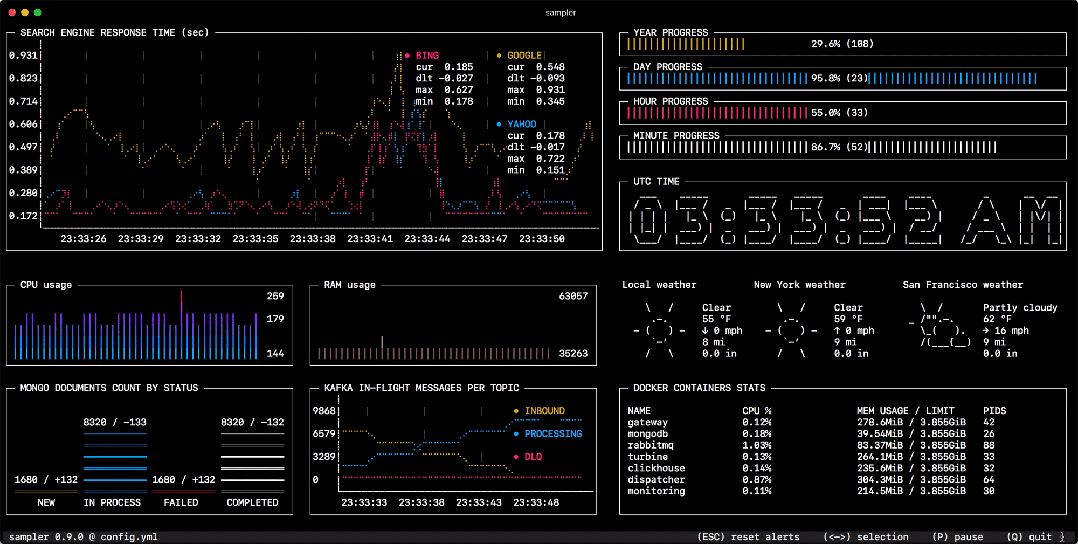Click the NAME column header
This screenshot has height=544, width=1078.
[639, 411]
